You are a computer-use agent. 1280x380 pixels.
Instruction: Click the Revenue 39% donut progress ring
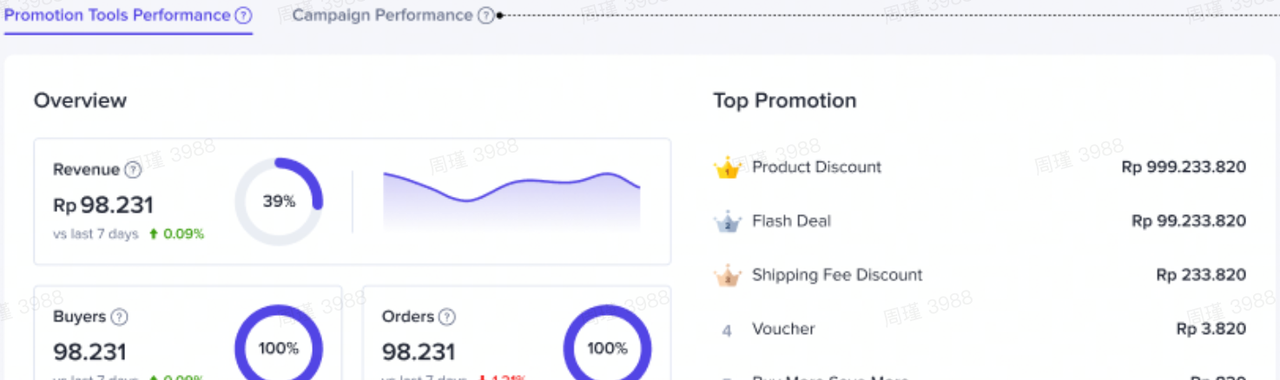(x=279, y=201)
